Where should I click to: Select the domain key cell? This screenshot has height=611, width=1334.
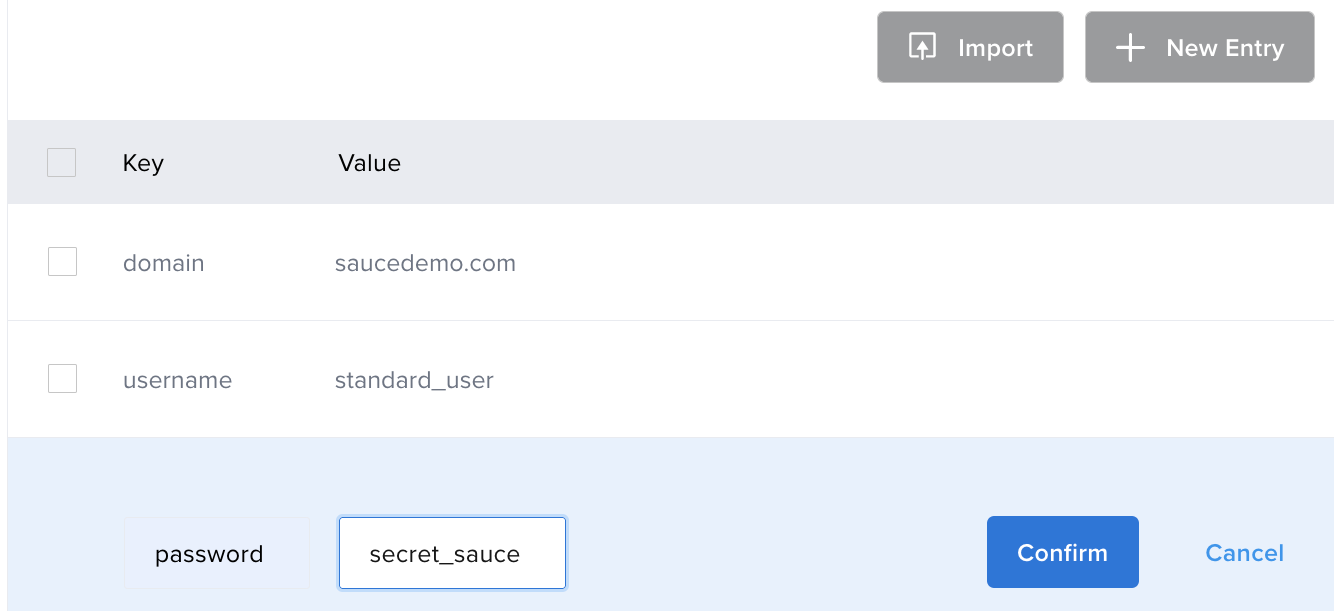(x=163, y=263)
